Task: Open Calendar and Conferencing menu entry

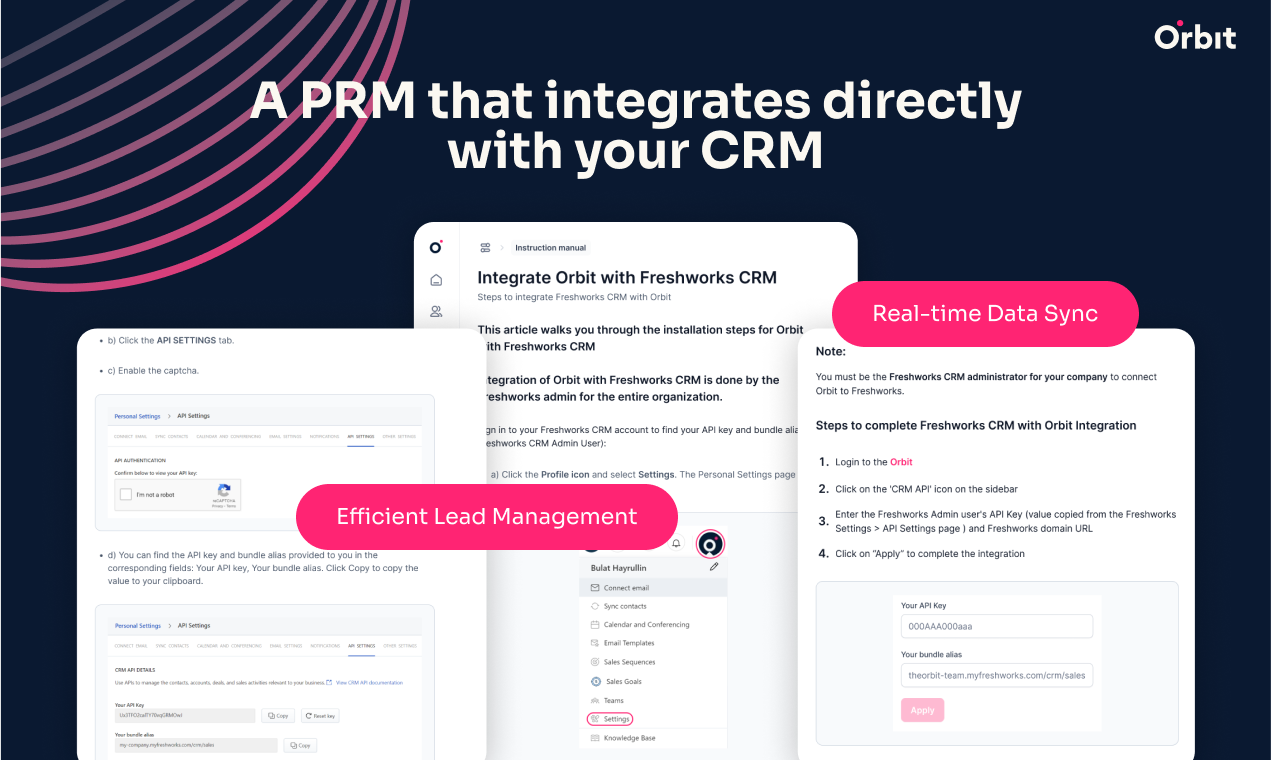Action: point(653,624)
